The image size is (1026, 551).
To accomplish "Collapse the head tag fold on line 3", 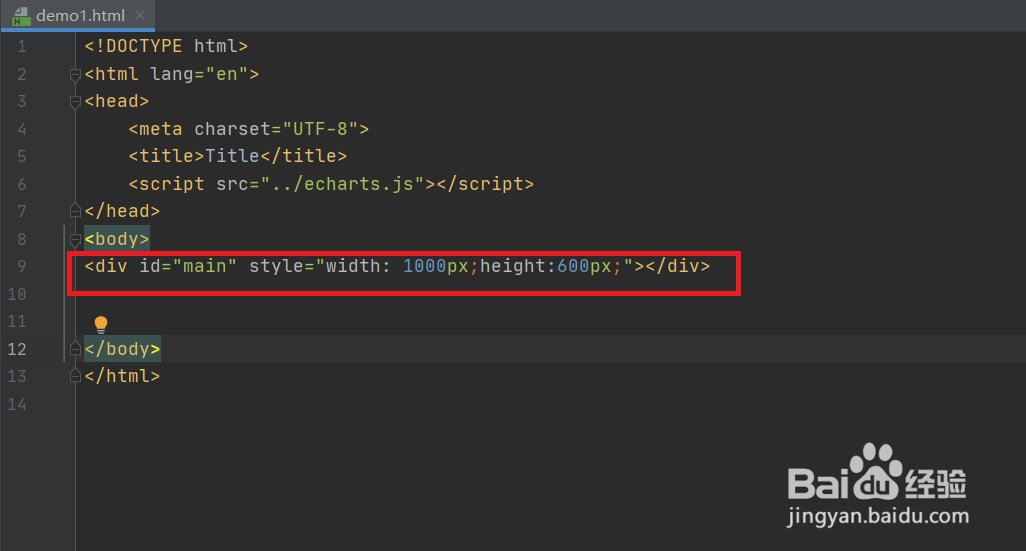I will [x=75, y=102].
